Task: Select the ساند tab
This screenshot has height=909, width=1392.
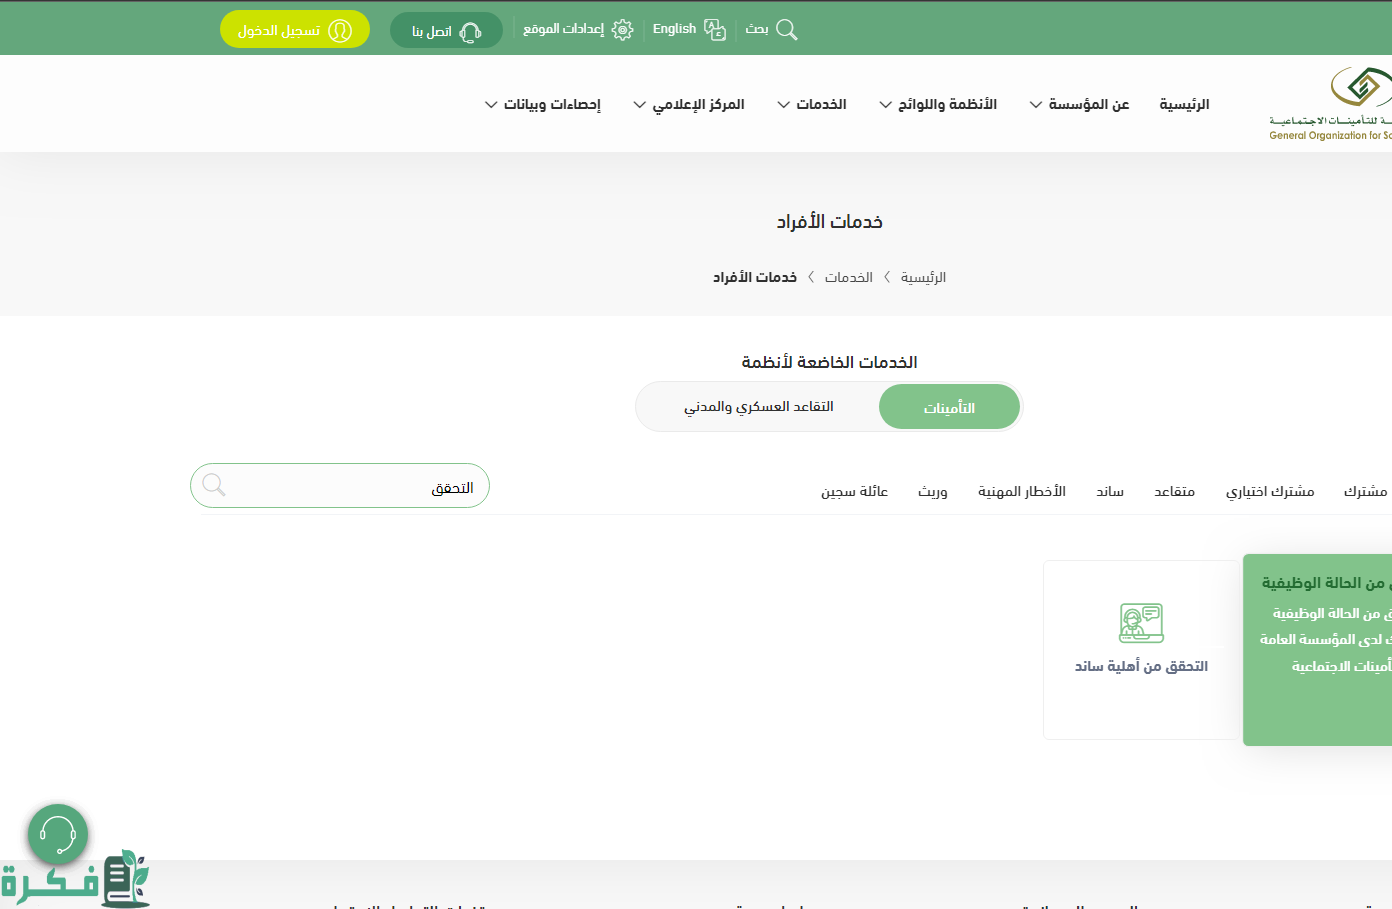Action: tap(1109, 491)
